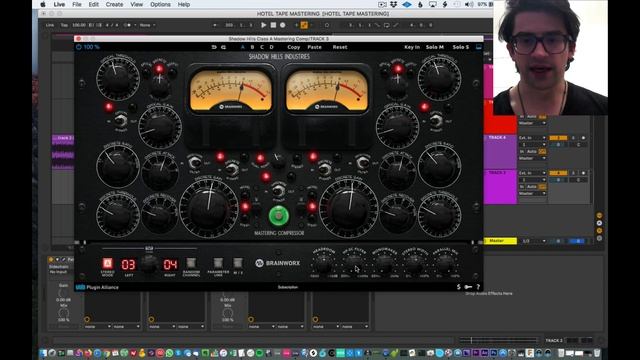The height and width of the screenshot is (360, 640).
Task: Open TRACK 3 input channel dropdown
Action: coord(532,180)
